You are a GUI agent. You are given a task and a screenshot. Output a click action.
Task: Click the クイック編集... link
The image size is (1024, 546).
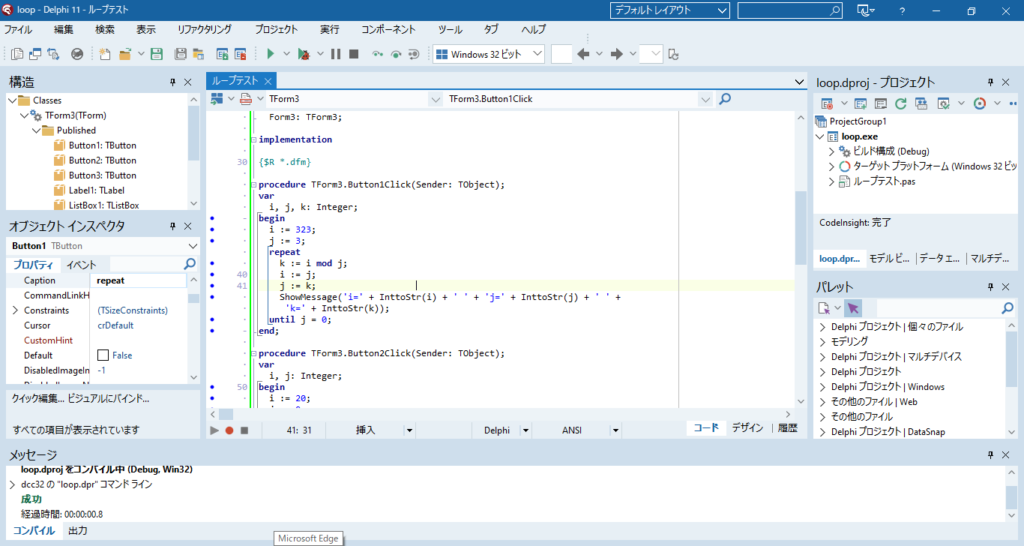(x=37, y=398)
